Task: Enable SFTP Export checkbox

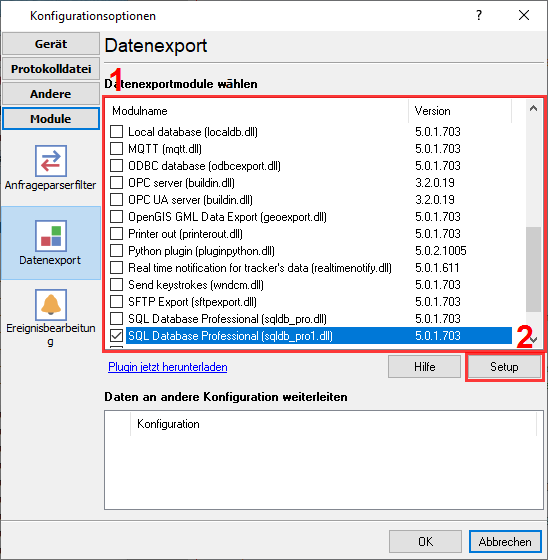Action: (x=116, y=302)
